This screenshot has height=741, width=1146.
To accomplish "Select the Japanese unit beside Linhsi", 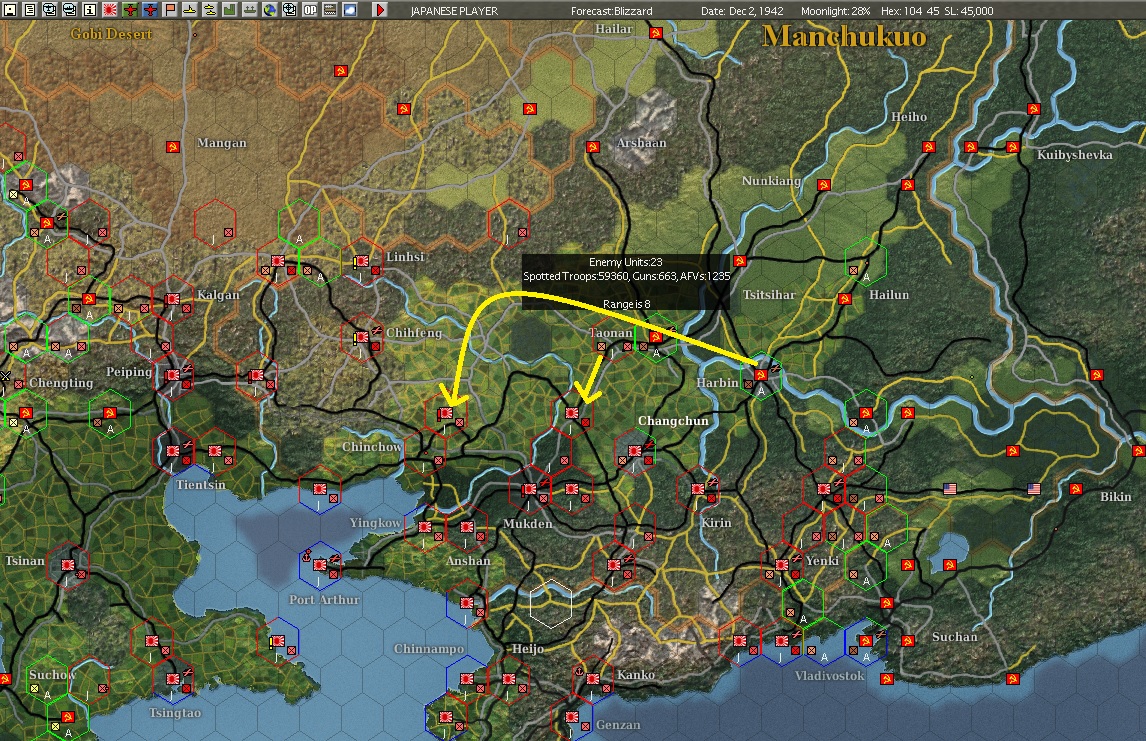I will pyautogui.click(x=362, y=261).
